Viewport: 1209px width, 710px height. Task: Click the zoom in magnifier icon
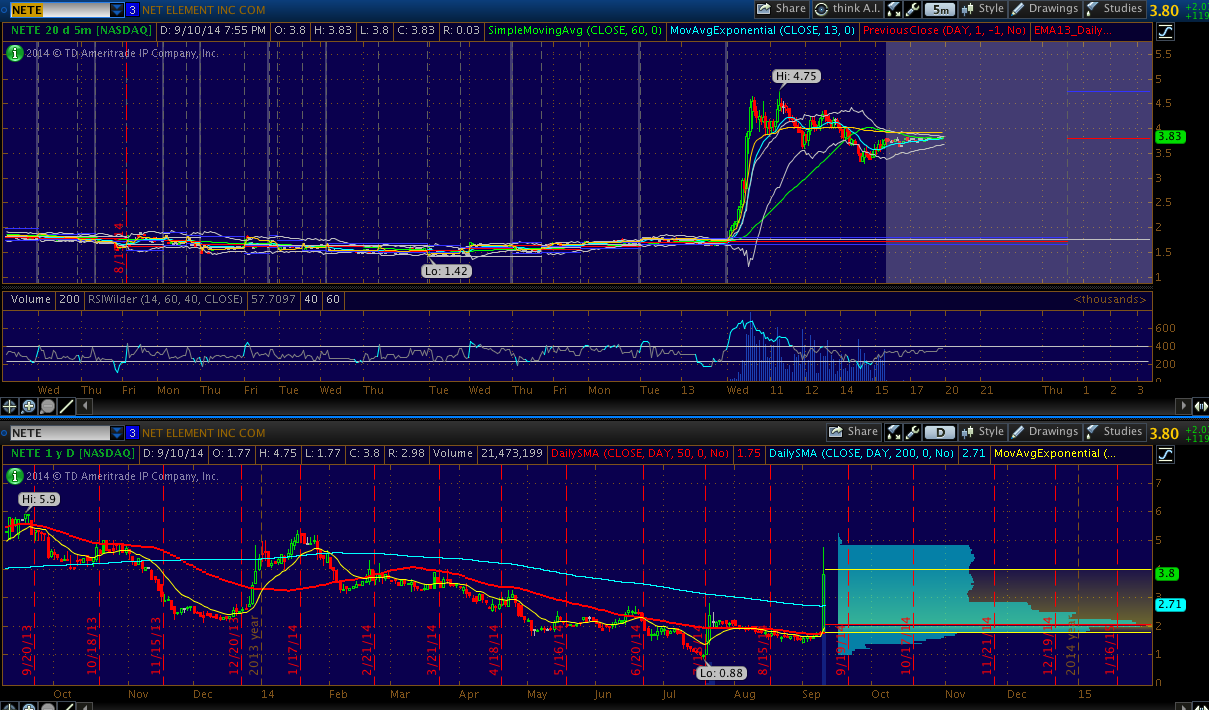point(30,406)
